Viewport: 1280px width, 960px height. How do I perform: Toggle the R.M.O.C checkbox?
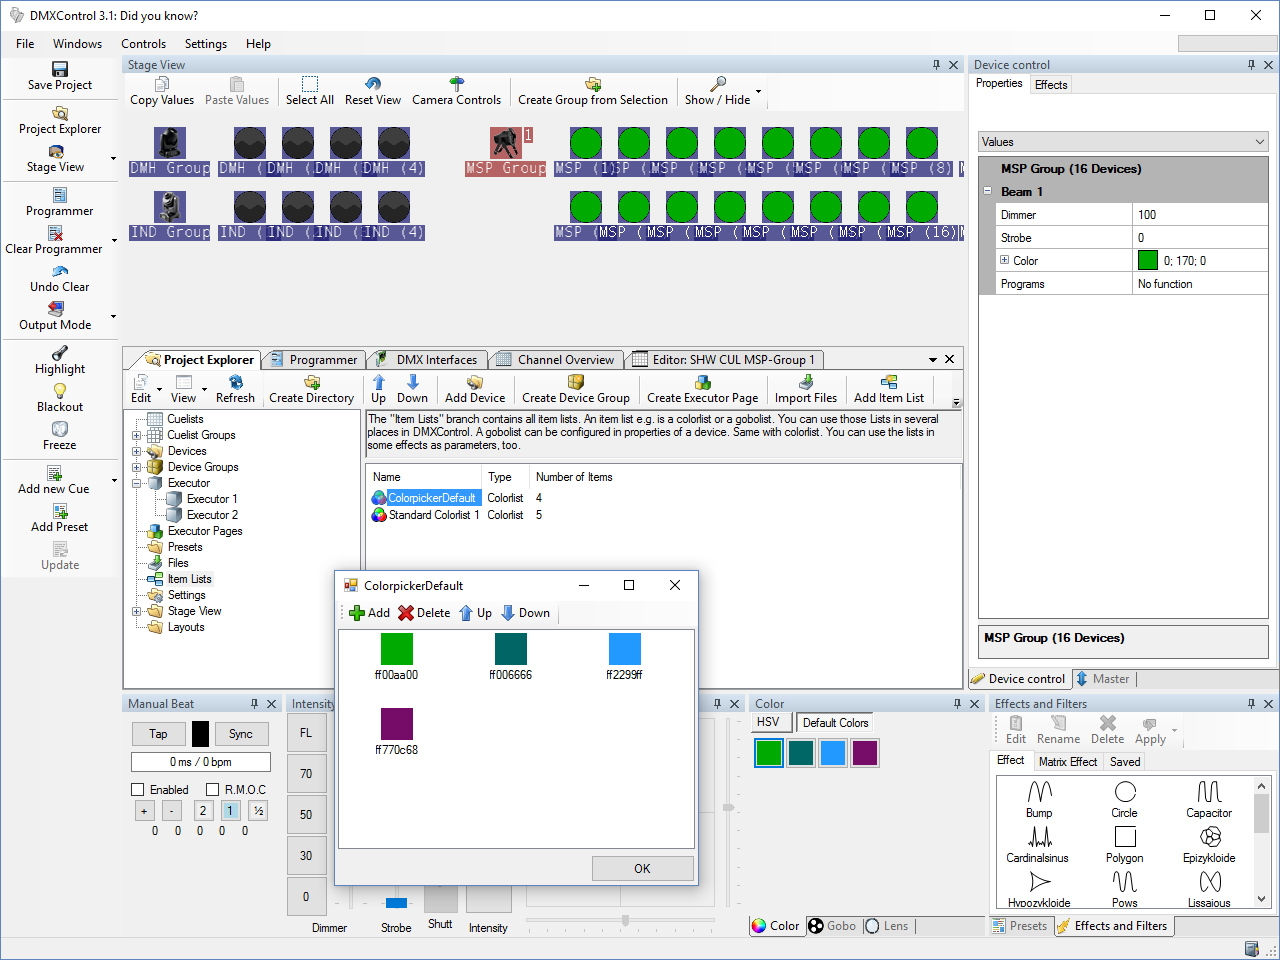[x=212, y=790]
